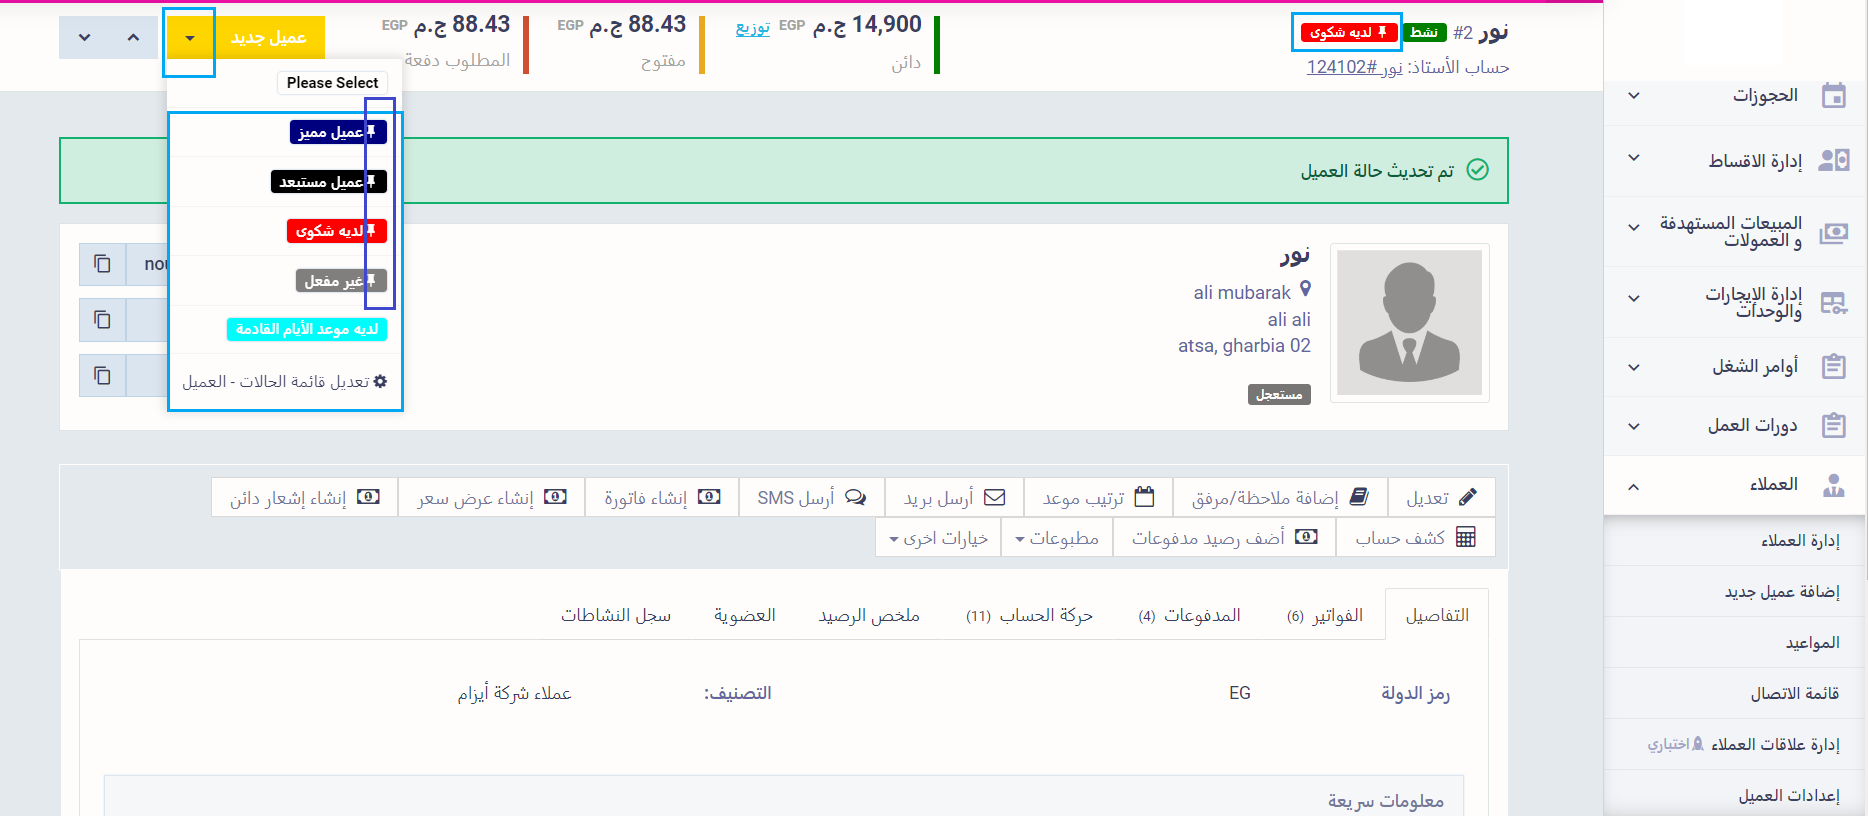Select the عميل مميز status
Screen dimensions: 1868x816
click(337, 132)
